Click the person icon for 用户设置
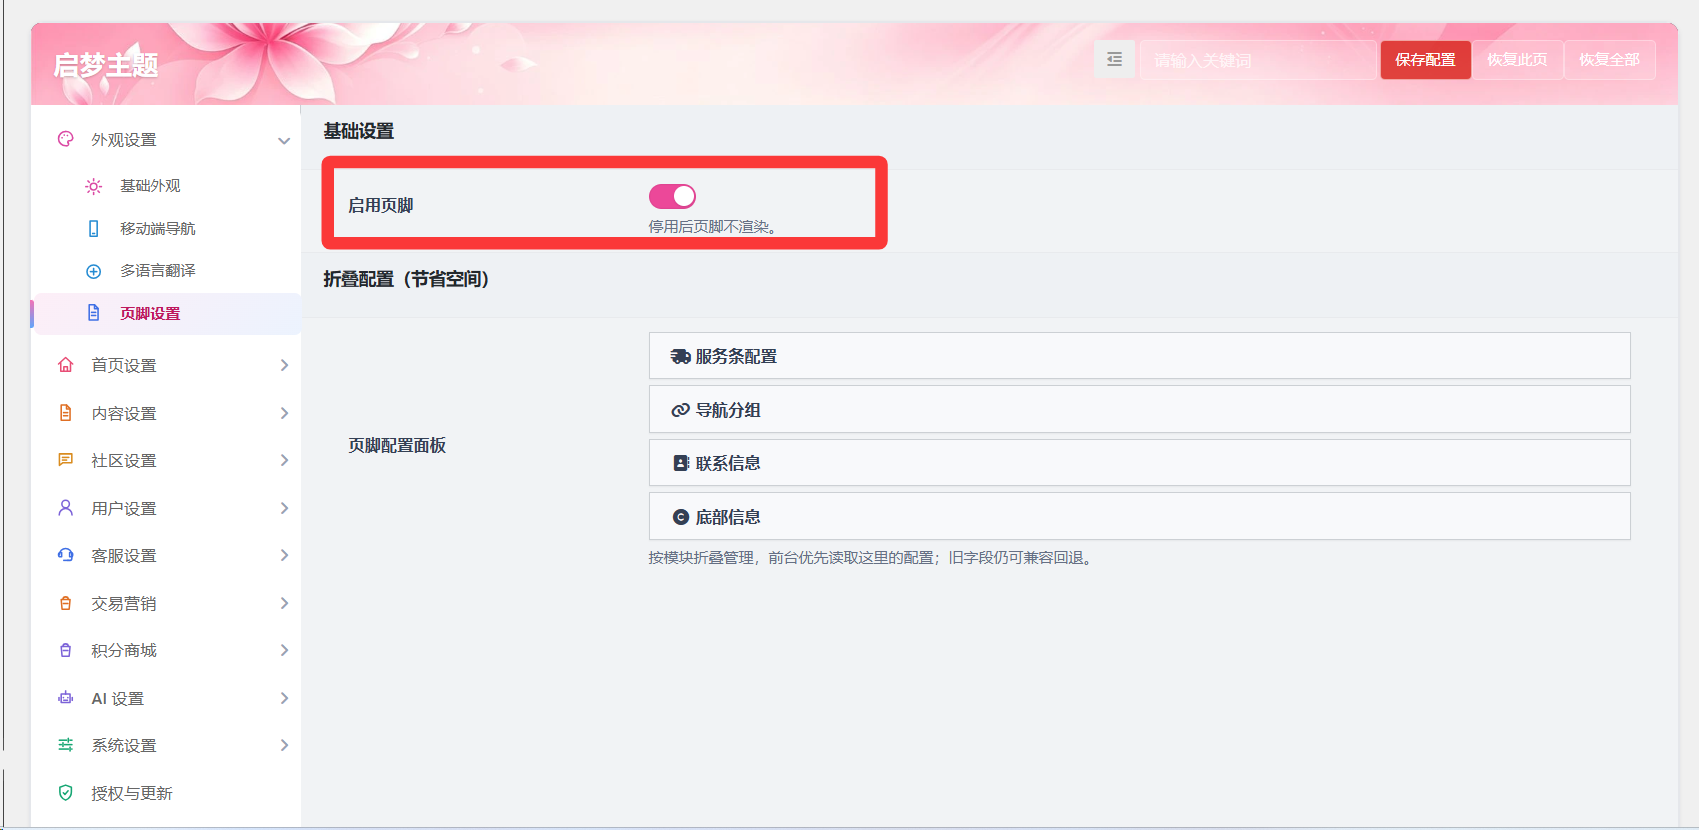This screenshot has width=1699, height=830. pos(66,508)
